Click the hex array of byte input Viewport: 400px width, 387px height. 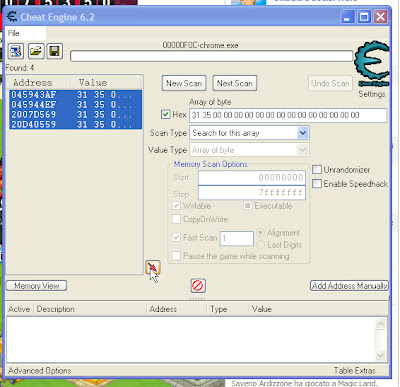(288, 115)
